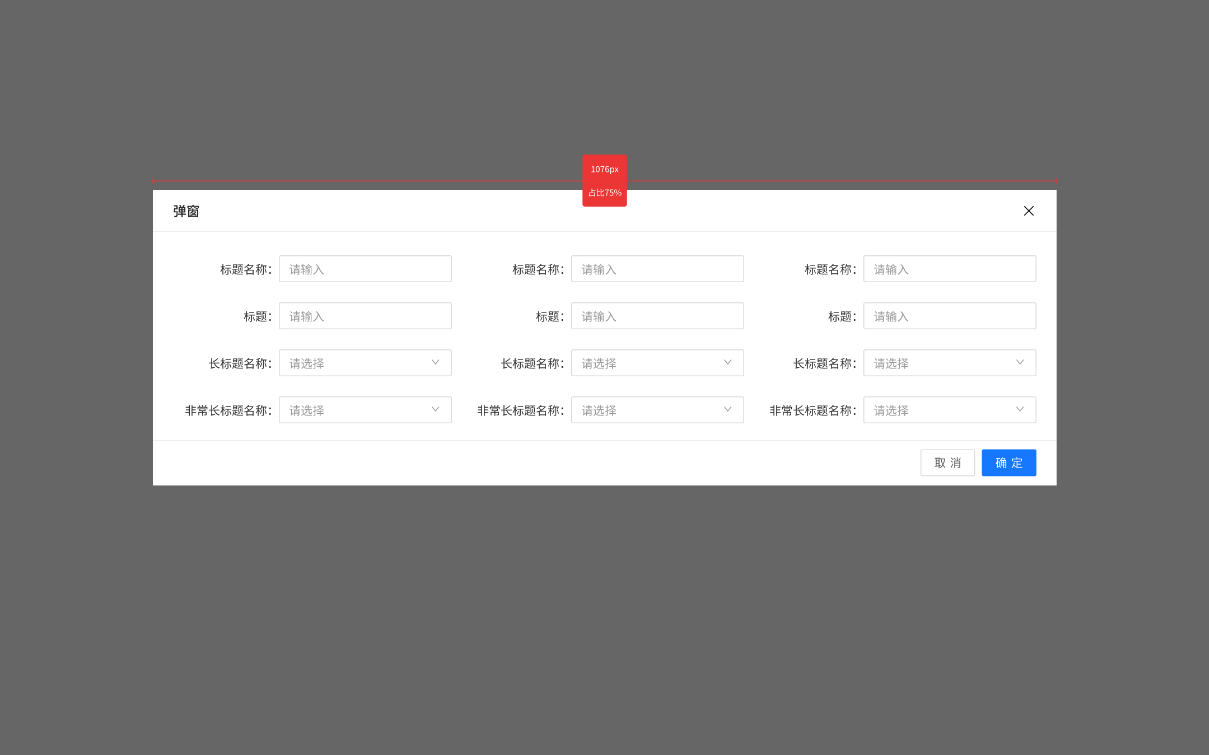The width and height of the screenshot is (1209, 755).
Task: Click the left column 非常长标题名称 label
Action: [x=228, y=410]
